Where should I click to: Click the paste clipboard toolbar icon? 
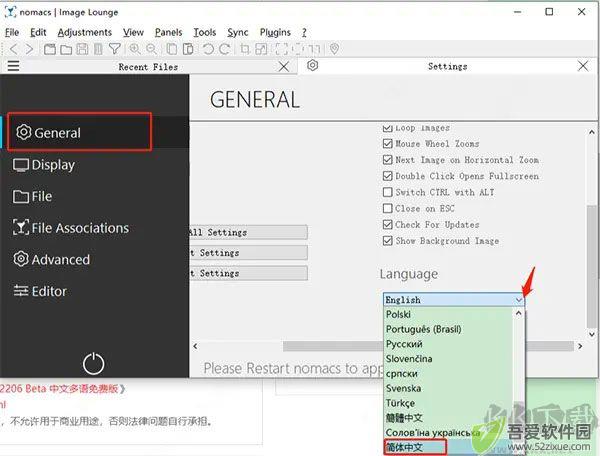click(188, 49)
